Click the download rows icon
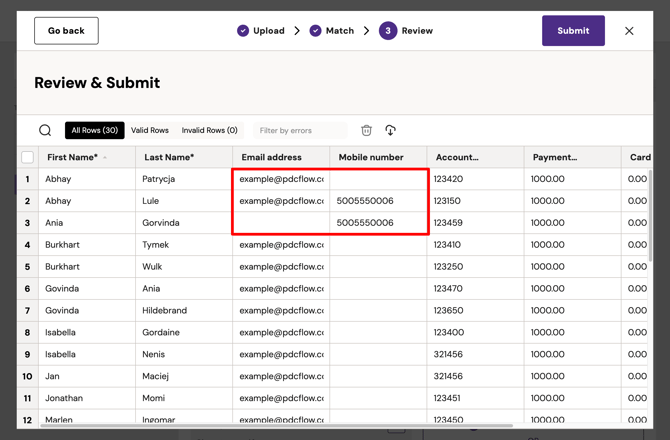This screenshot has height=440, width=670. (390, 130)
